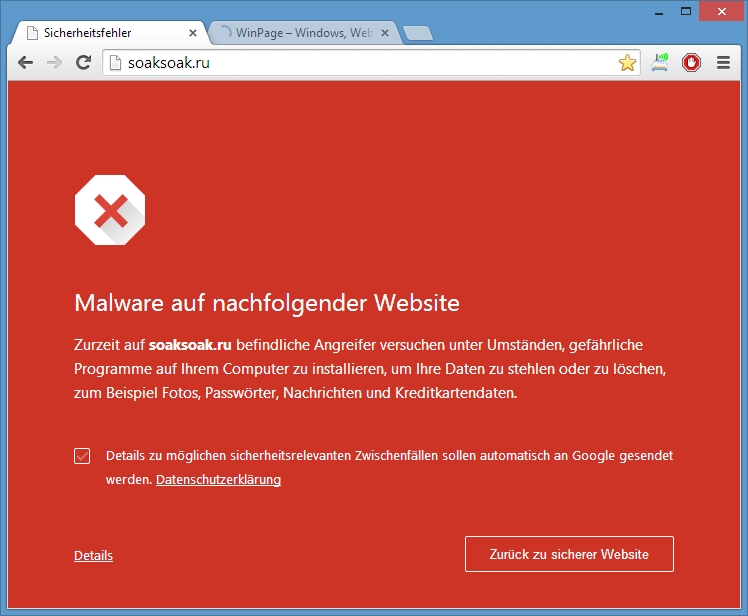Image resolution: width=748 pixels, height=616 pixels.
Task: Go back to the previous page
Action: point(25,63)
